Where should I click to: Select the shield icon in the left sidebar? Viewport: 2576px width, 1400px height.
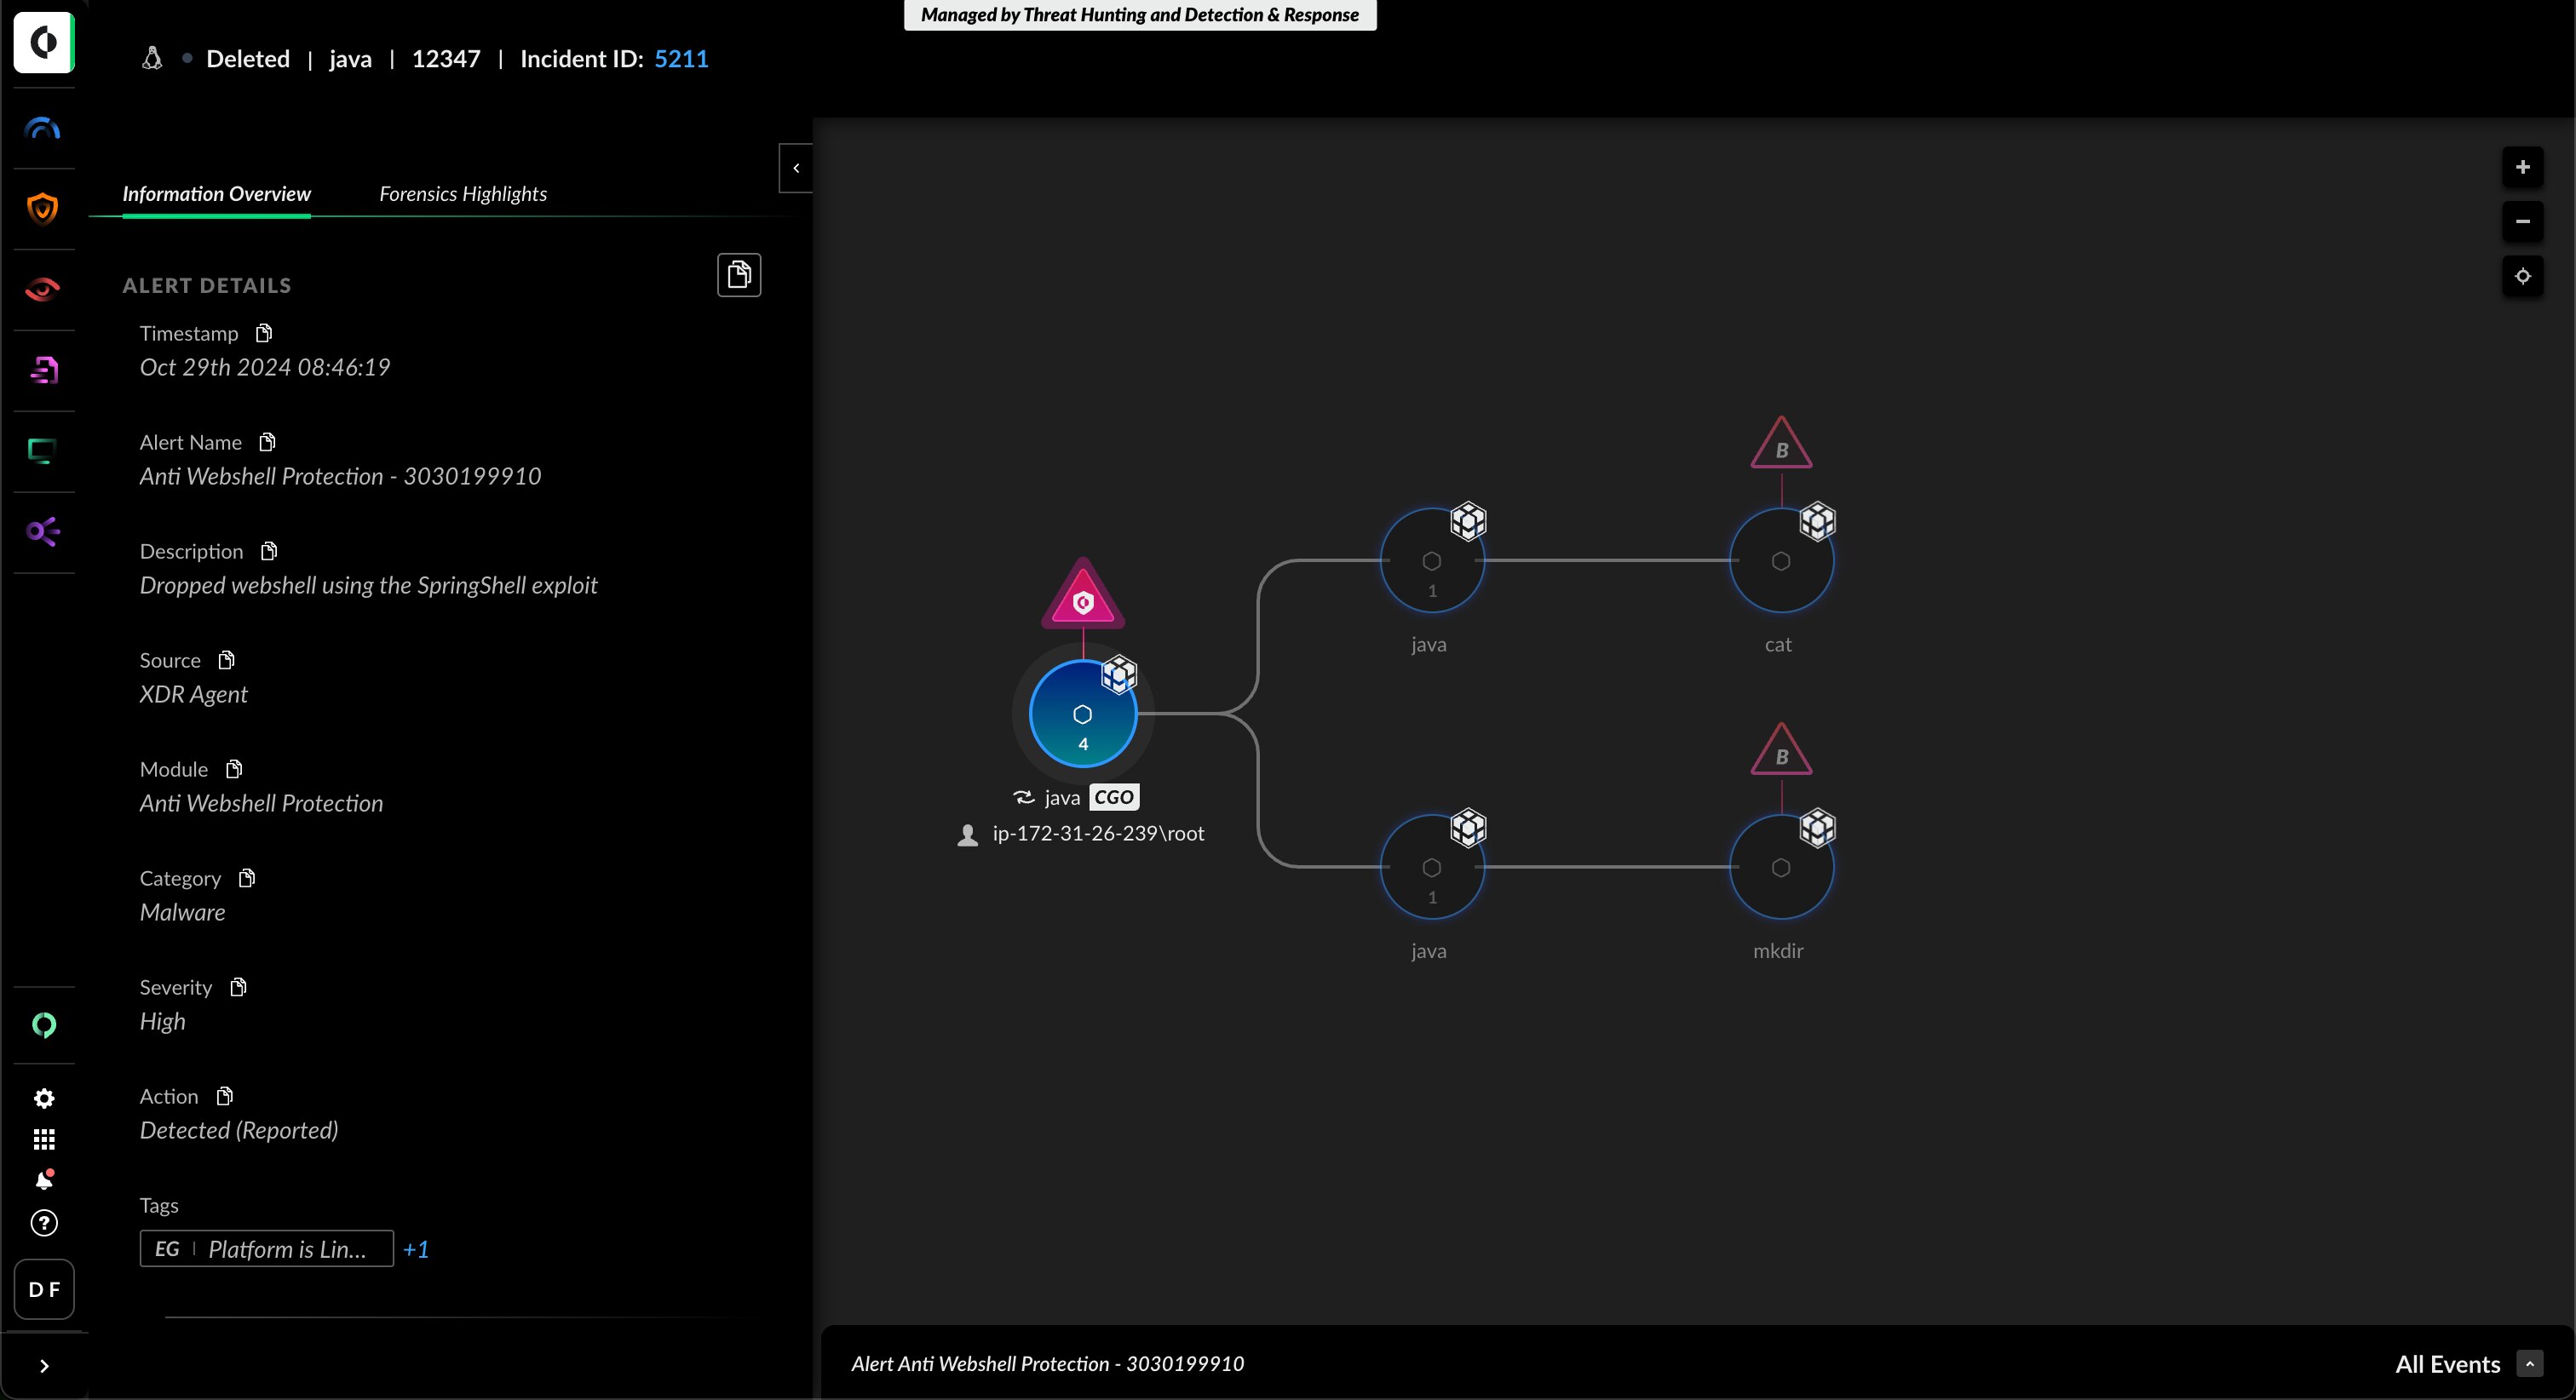(x=43, y=208)
